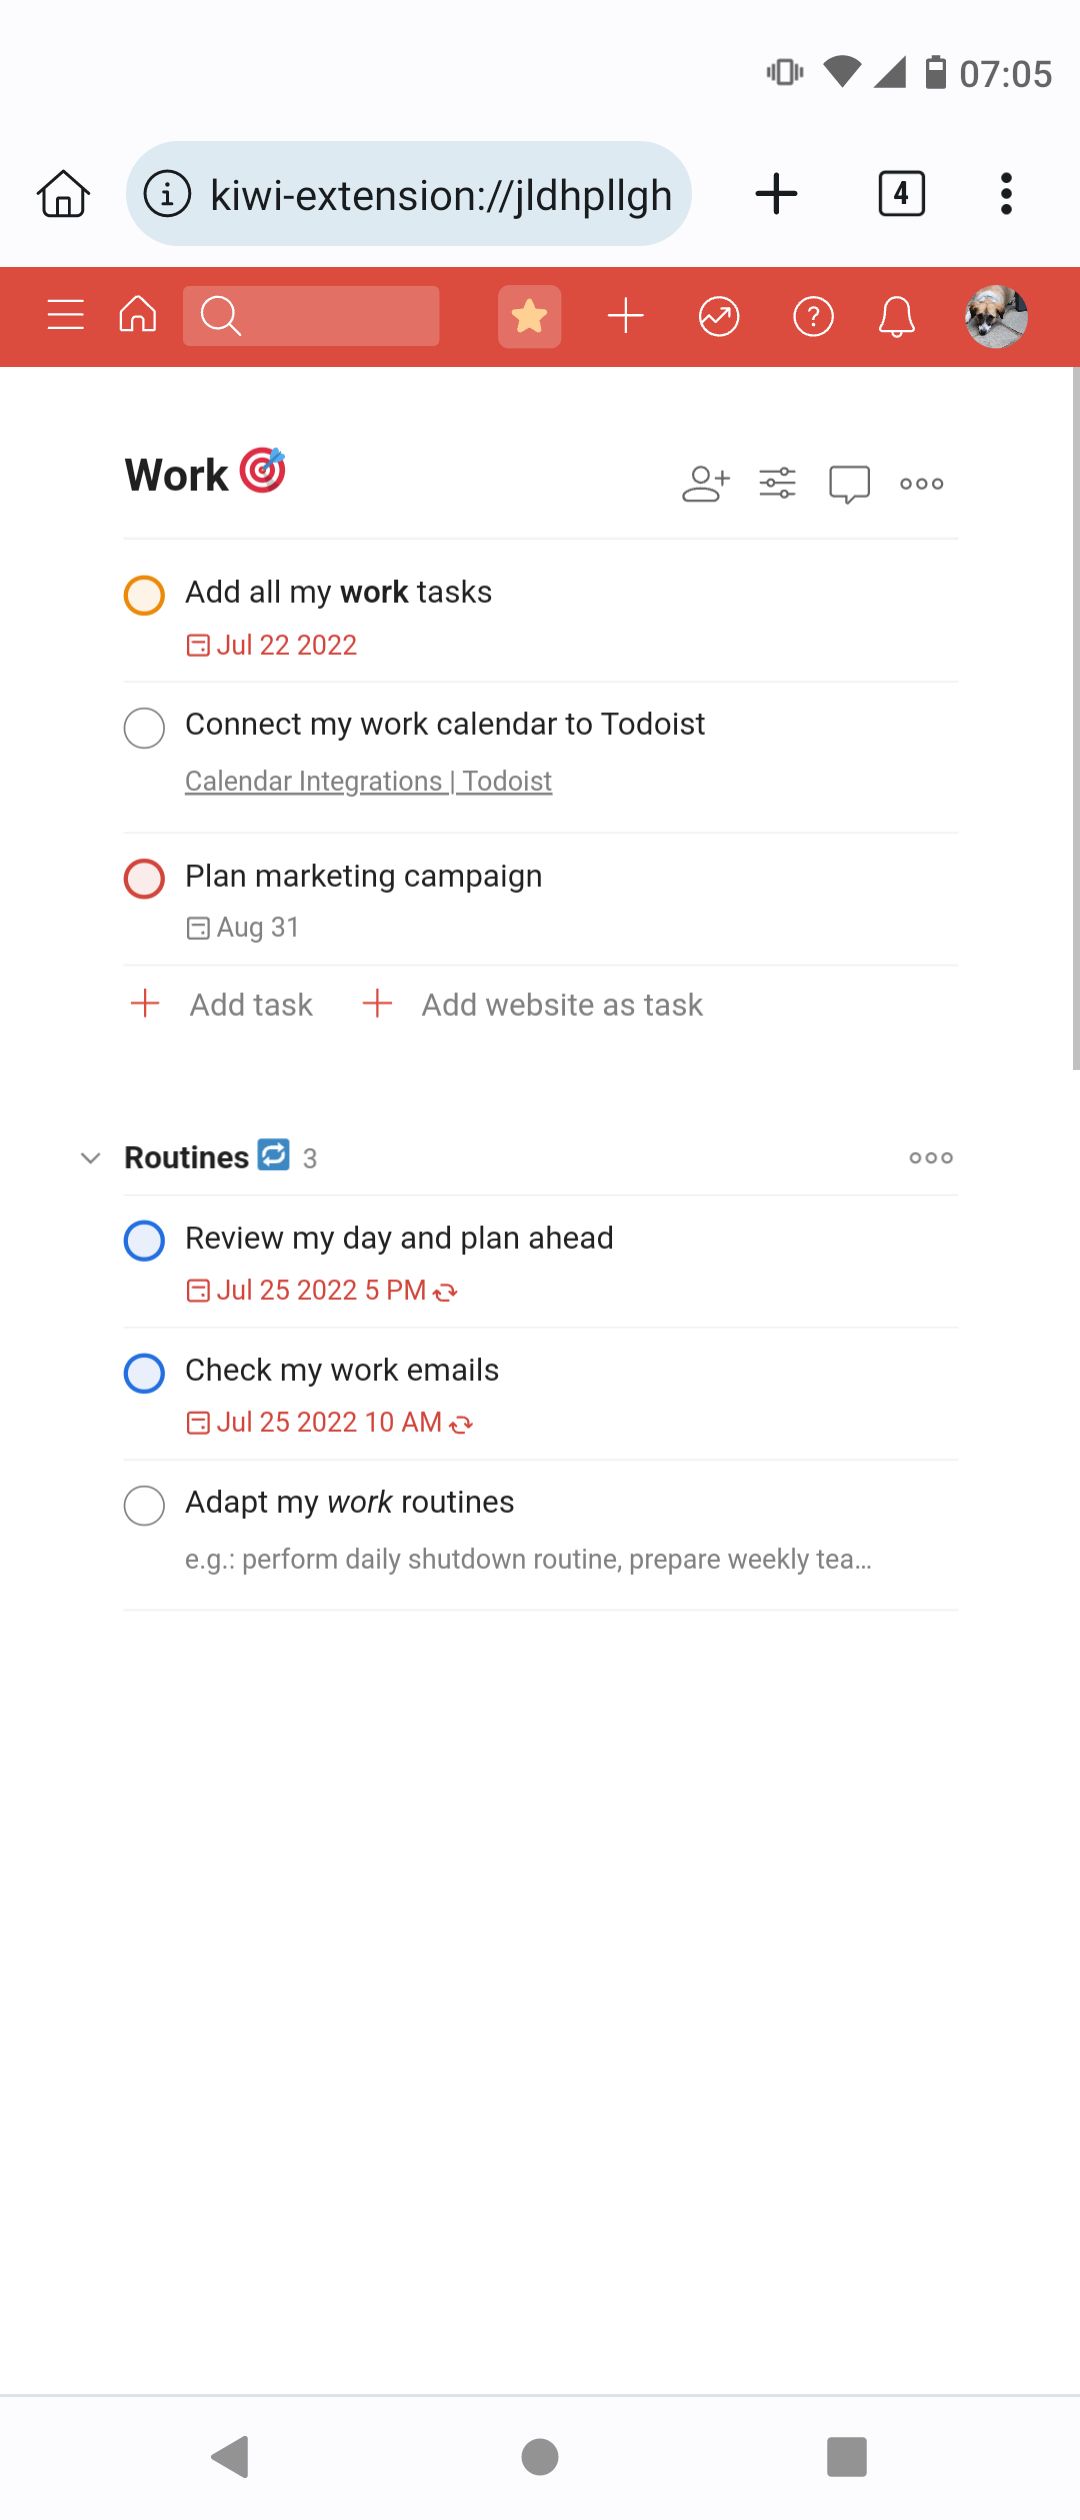This screenshot has width=1080, height=2520.
Task: Share the Work project with the person icon
Action: pyautogui.click(x=706, y=483)
